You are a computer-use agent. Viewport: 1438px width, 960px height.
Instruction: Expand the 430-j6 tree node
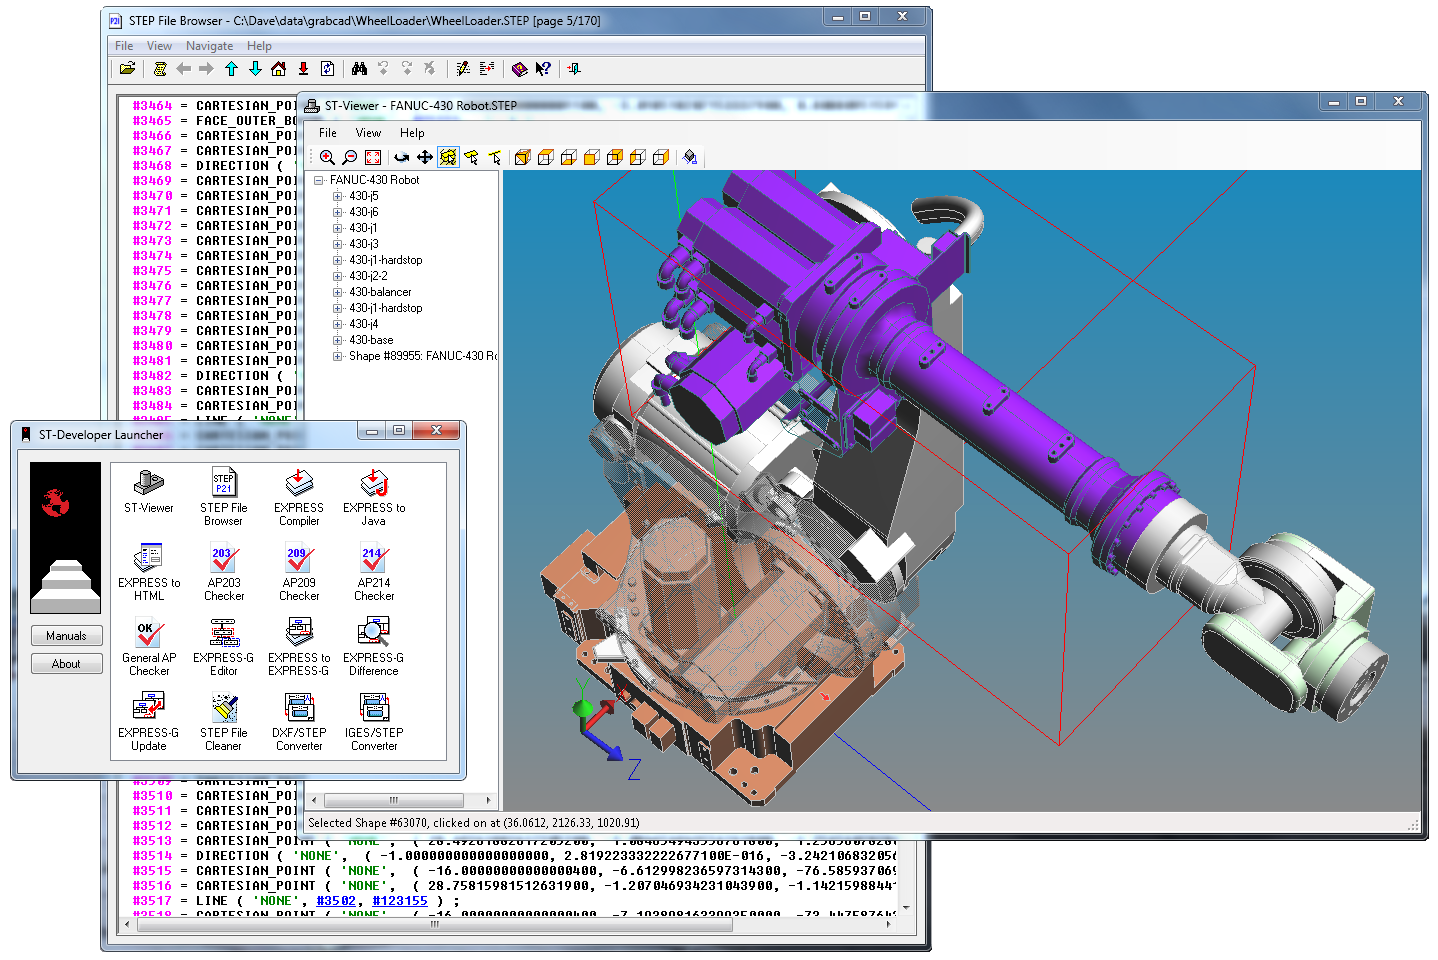coord(338,212)
